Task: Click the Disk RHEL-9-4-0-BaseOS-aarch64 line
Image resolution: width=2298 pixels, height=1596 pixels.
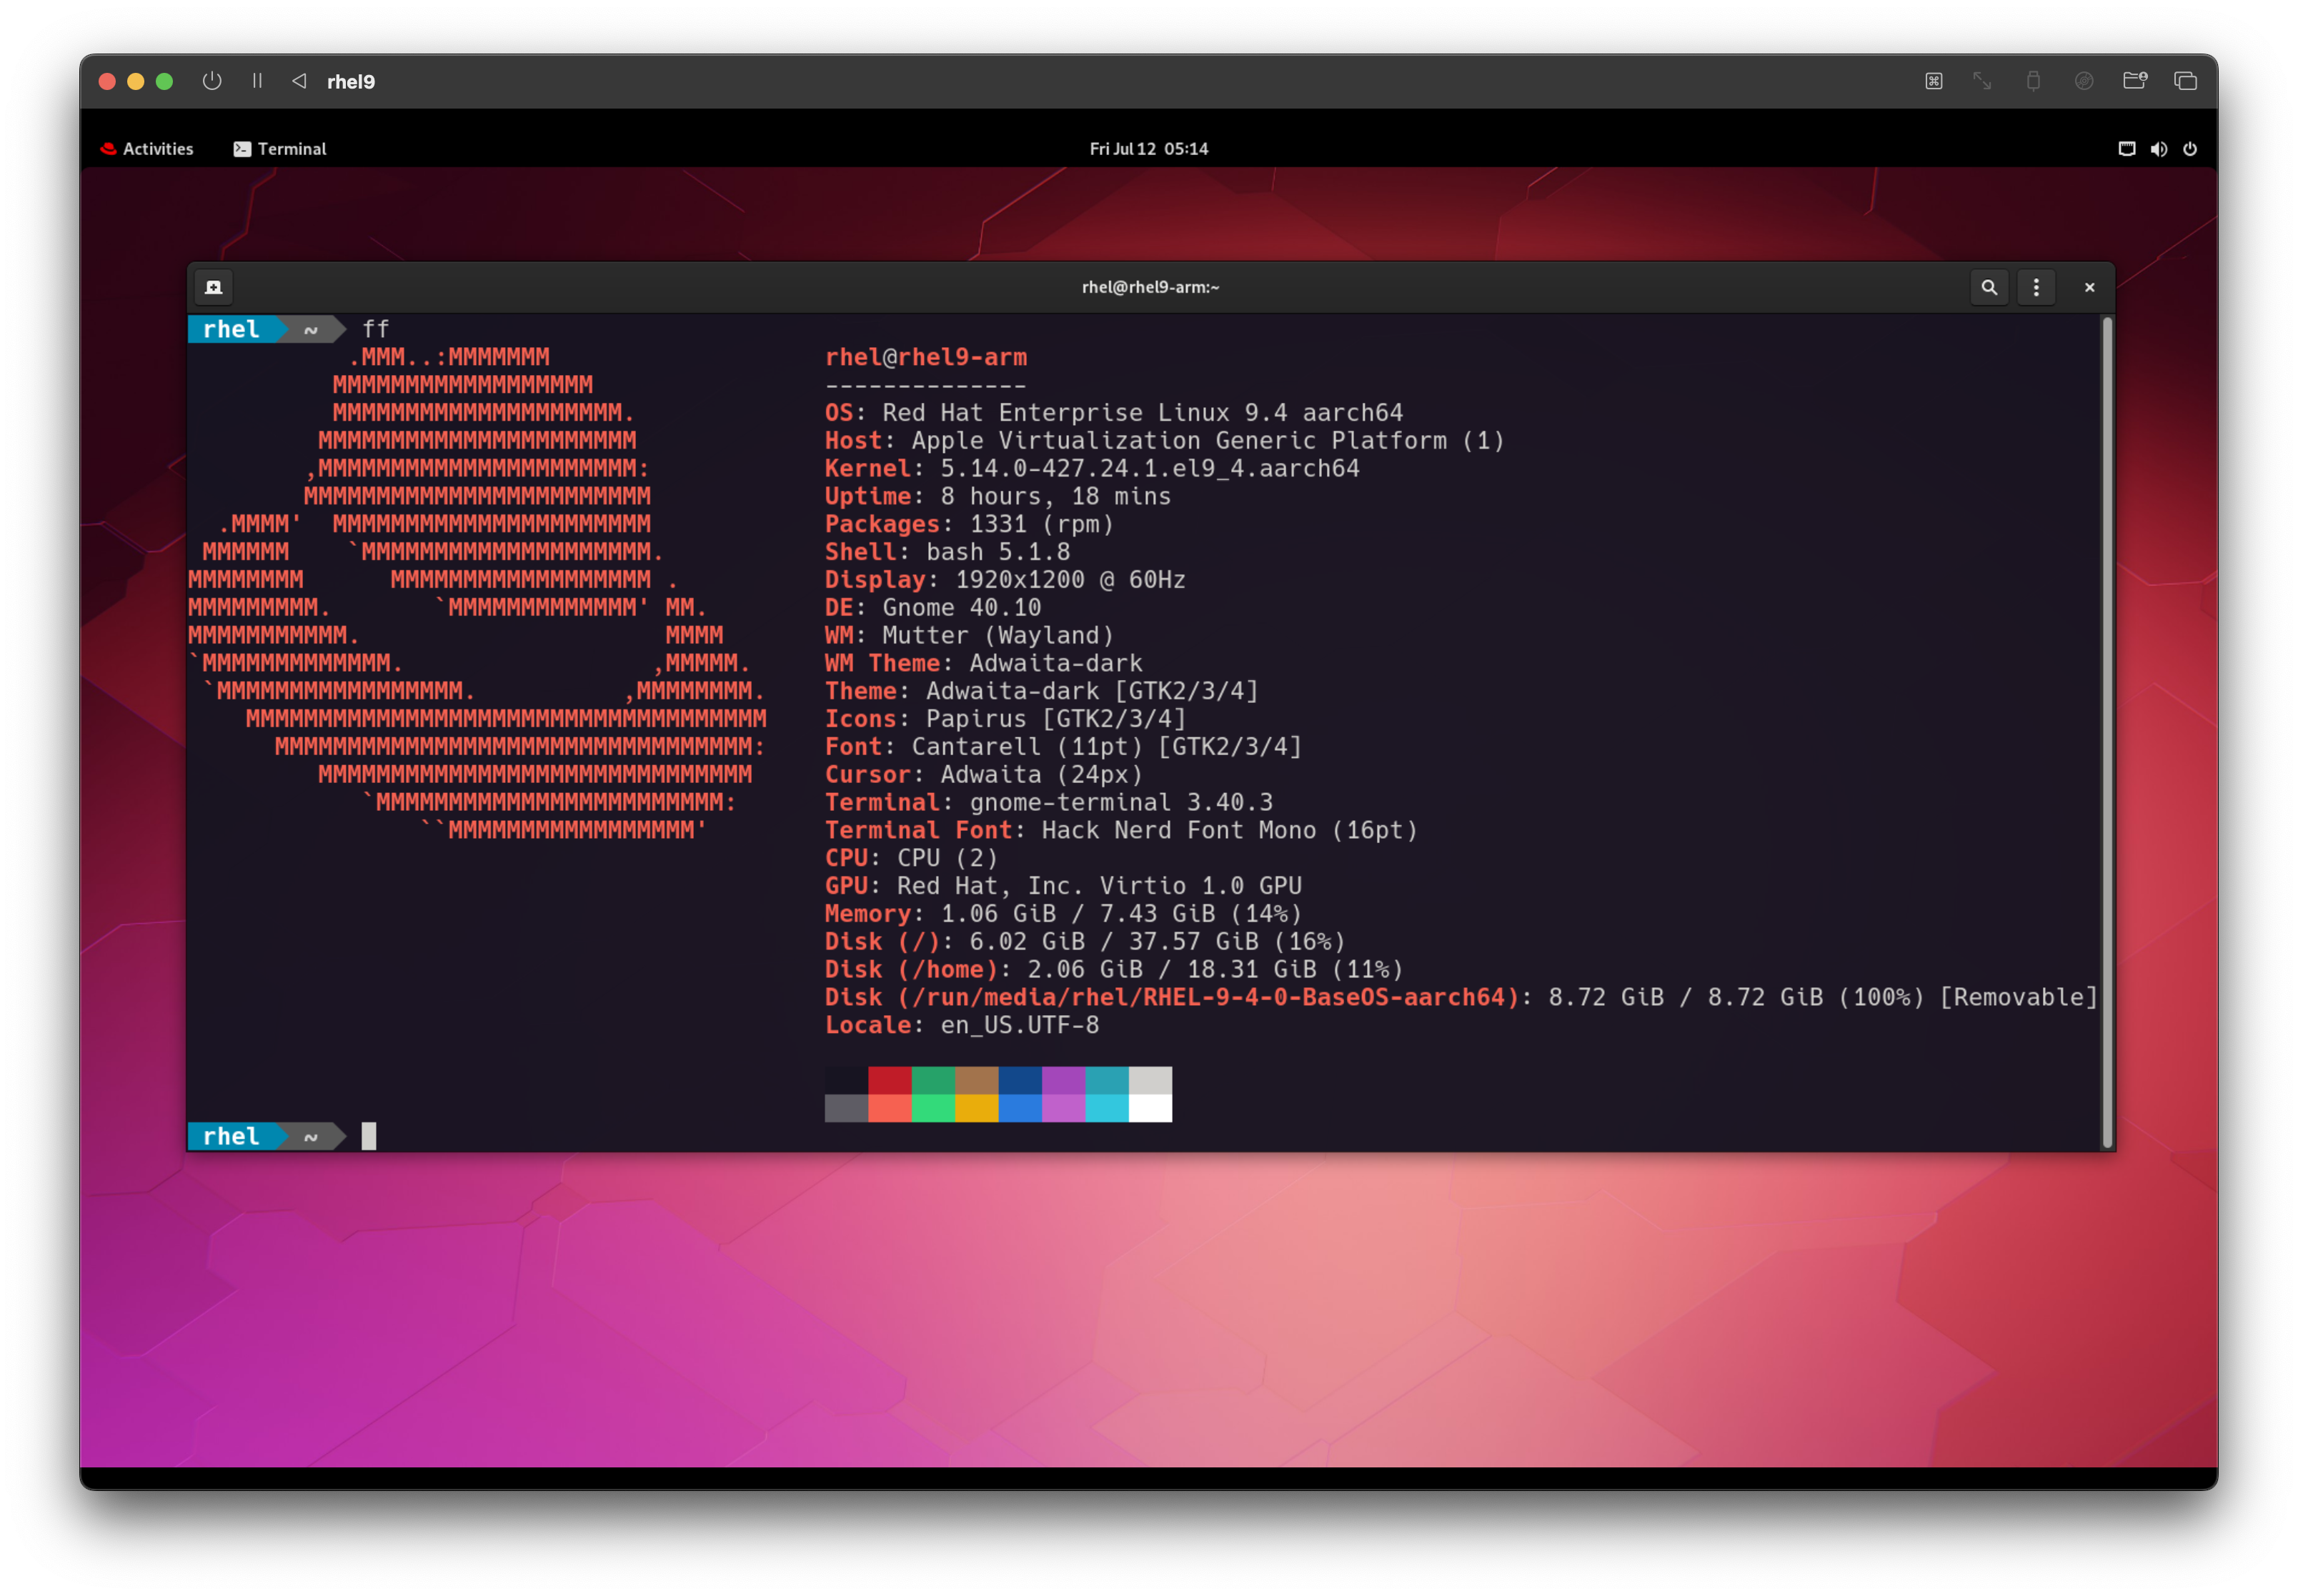Action: click(x=1461, y=998)
